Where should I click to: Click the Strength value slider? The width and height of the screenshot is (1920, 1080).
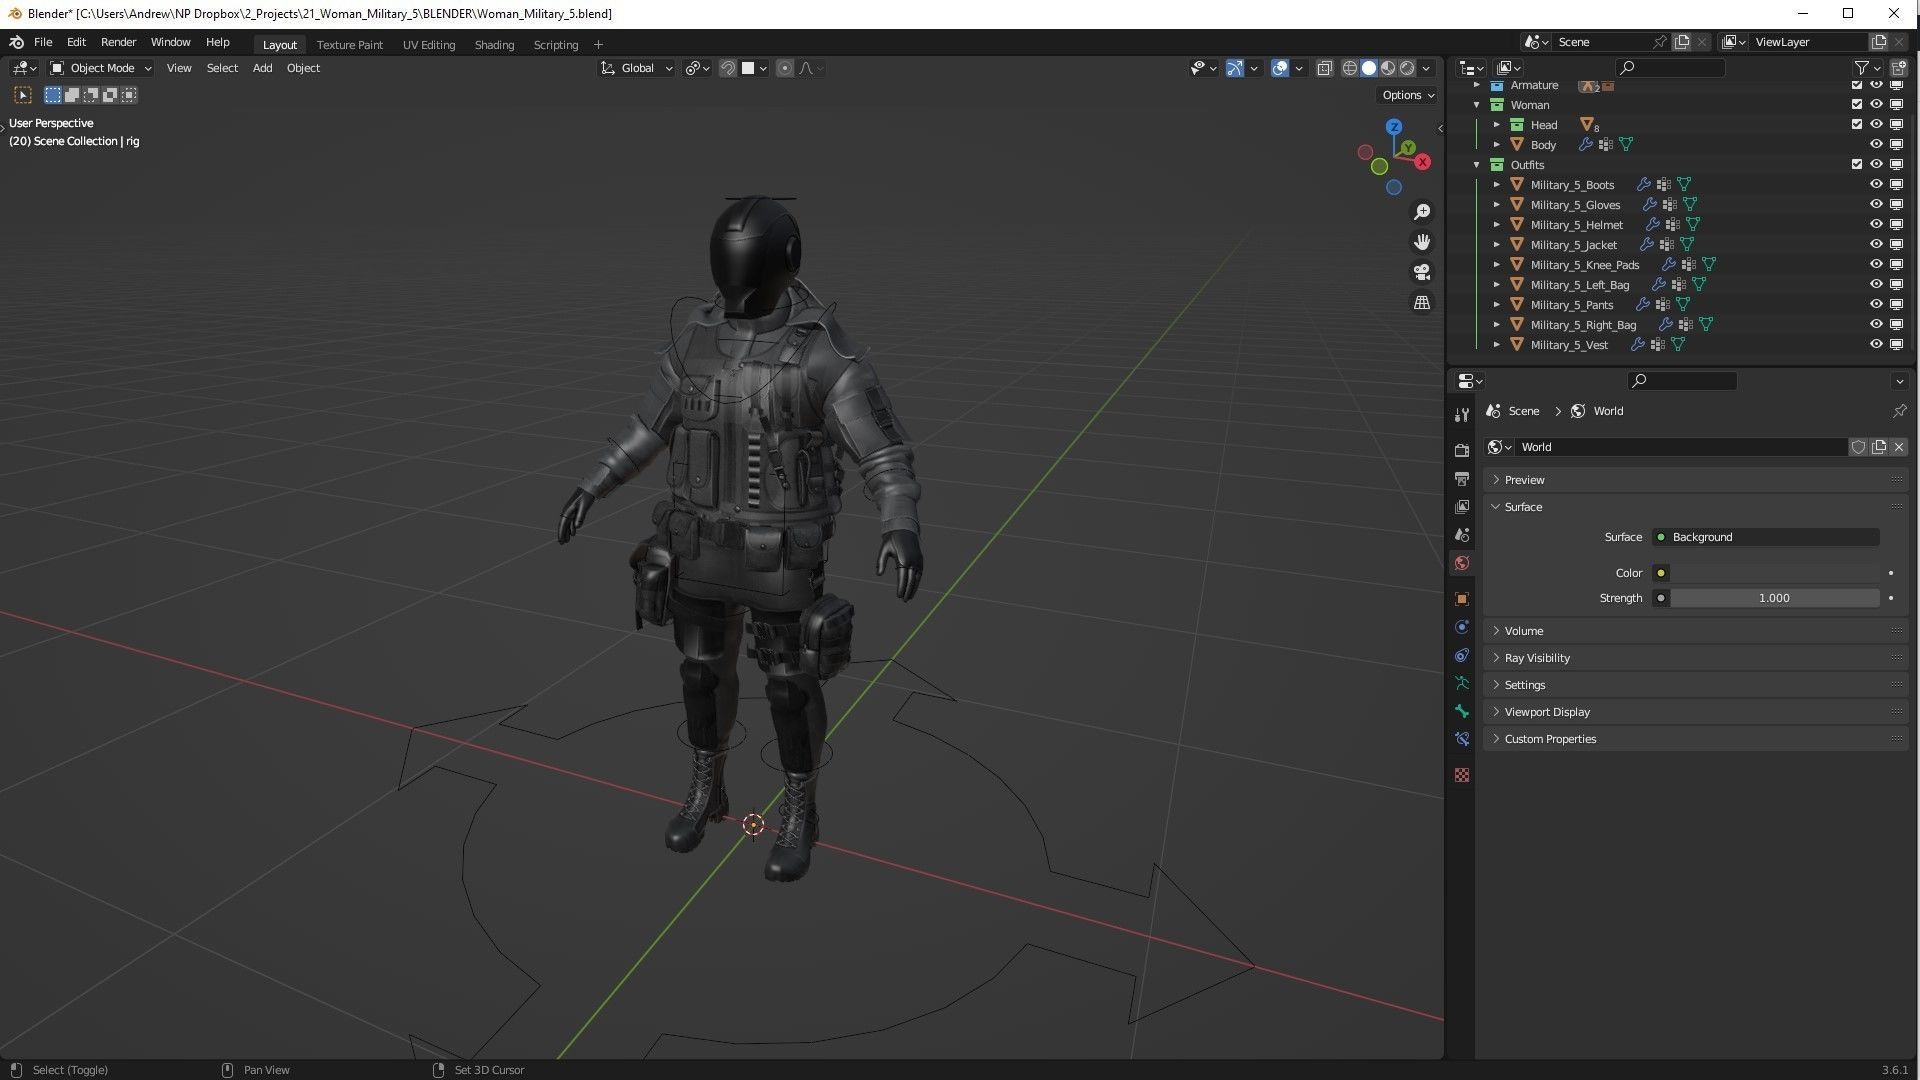pos(1775,598)
